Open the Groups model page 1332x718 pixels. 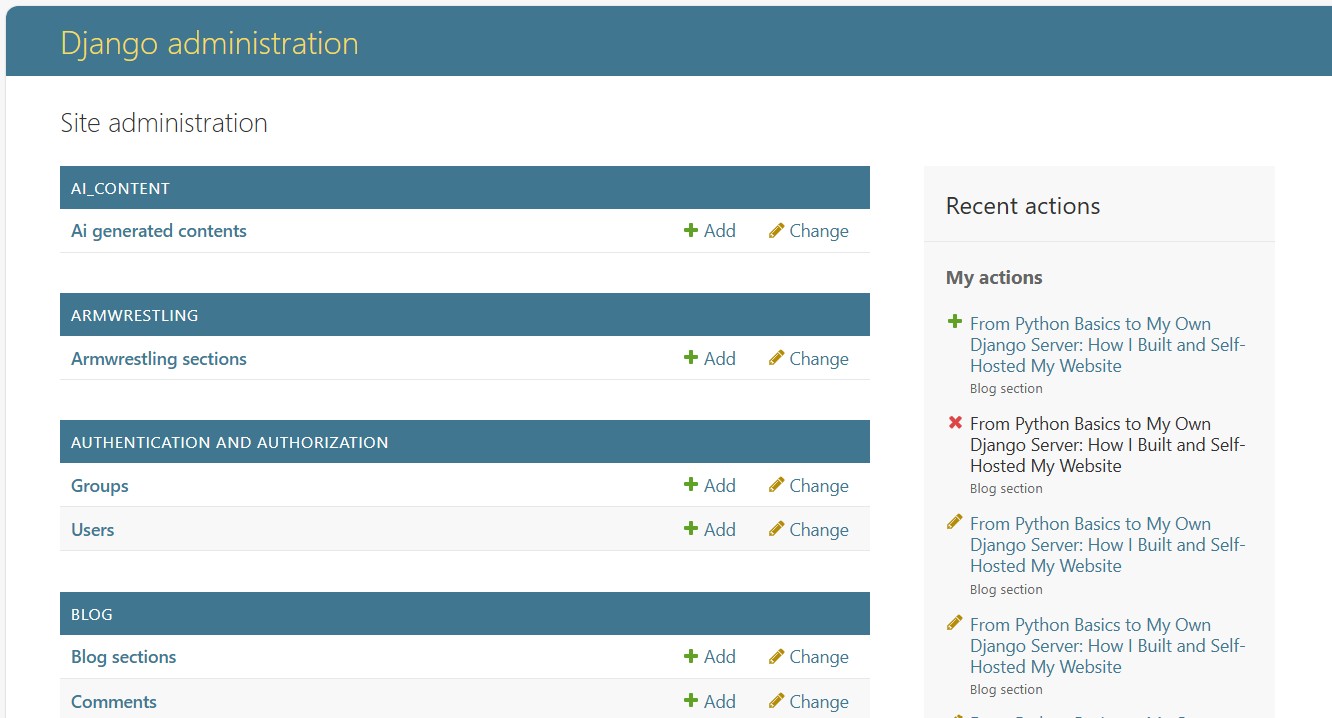[99, 485]
